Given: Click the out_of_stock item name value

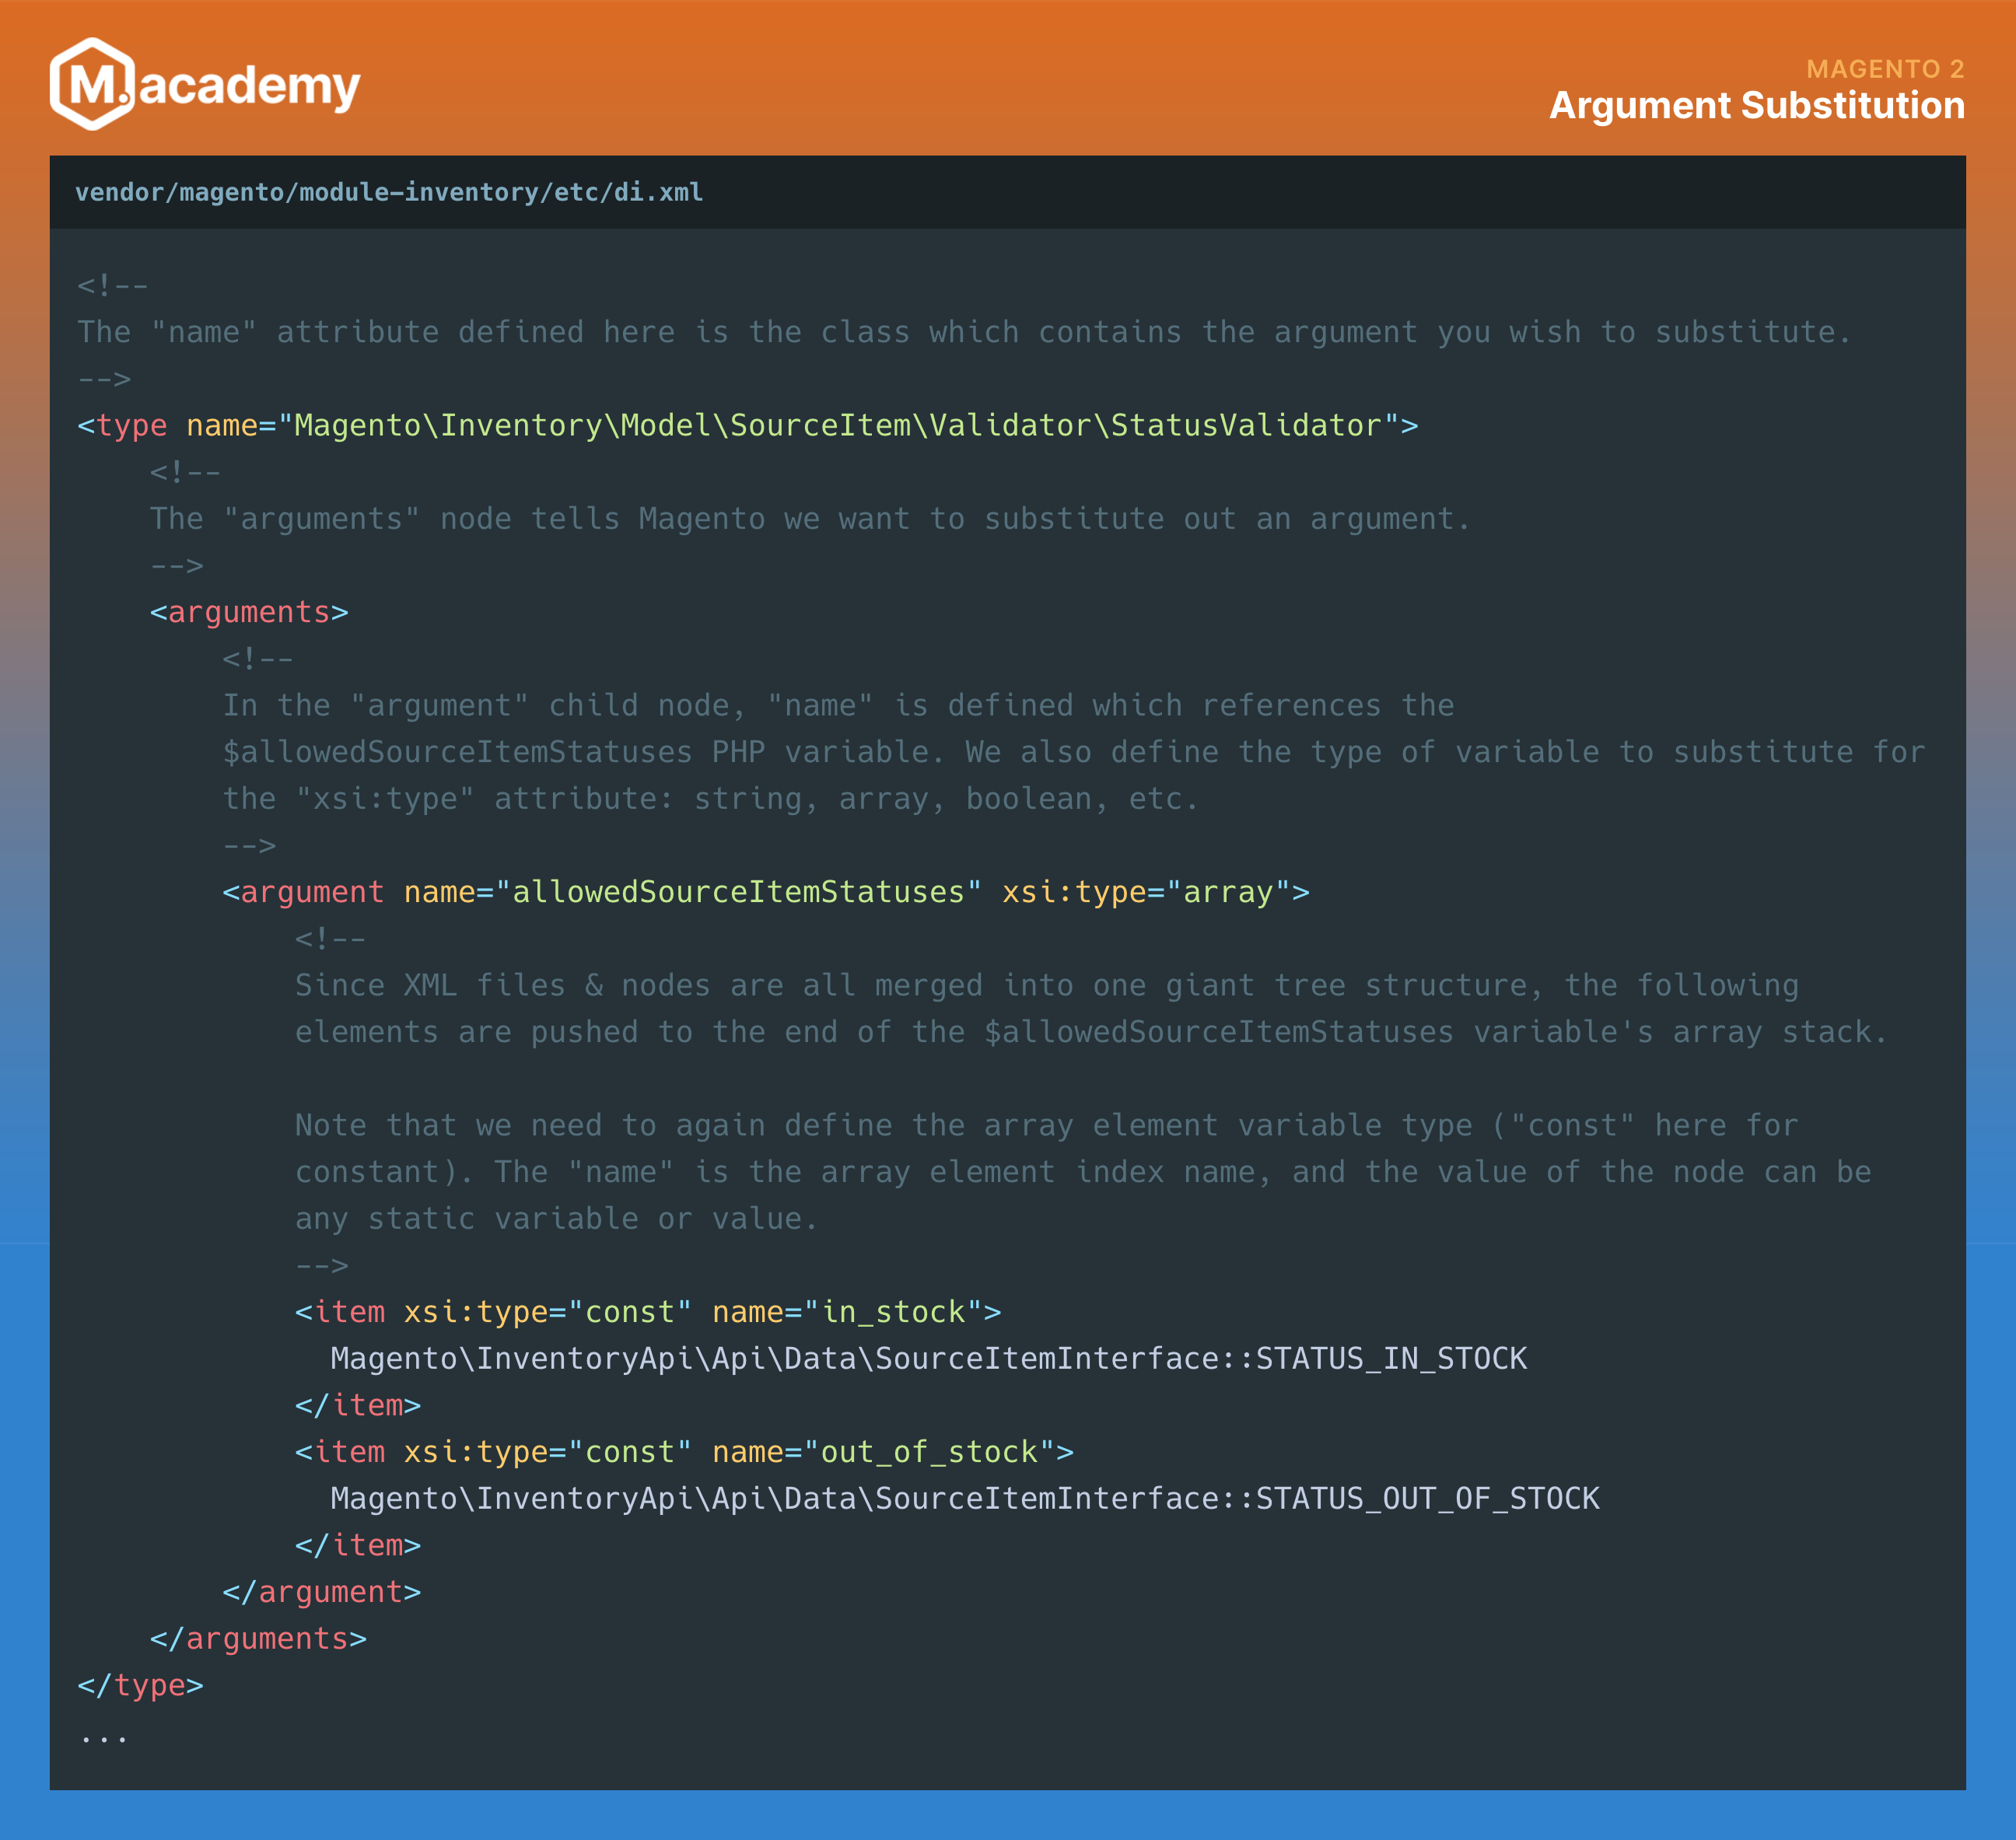Looking at the screenshot, I should point(929,1452).
